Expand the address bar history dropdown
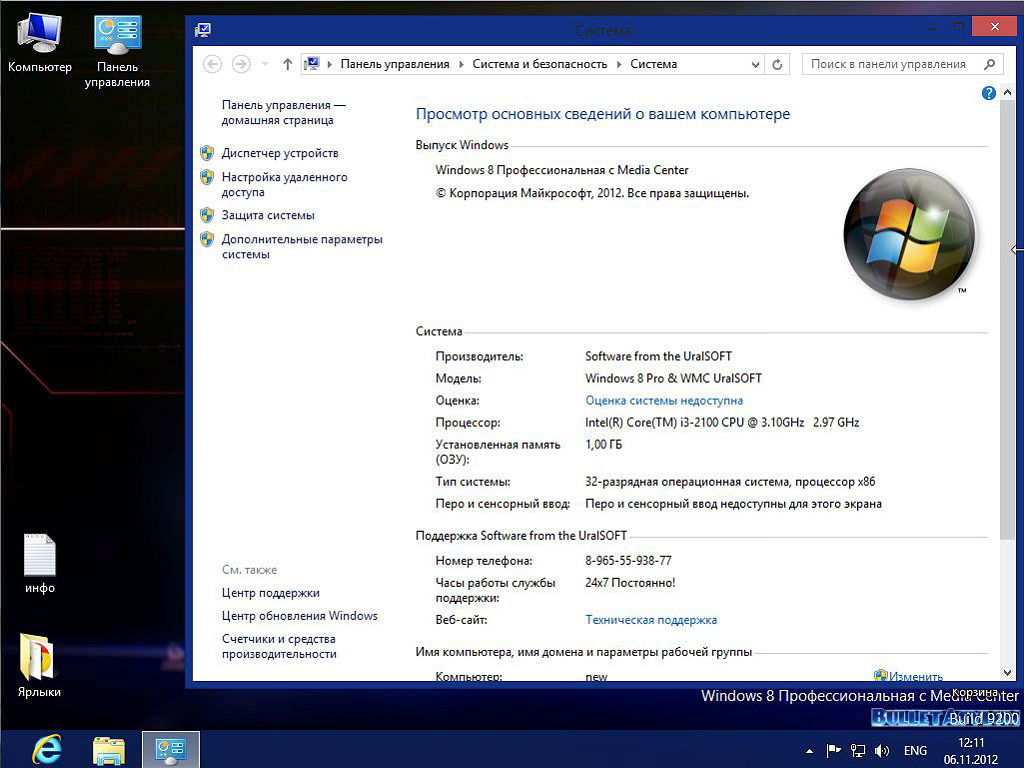The image size is (1024, 768). point(755,64)
